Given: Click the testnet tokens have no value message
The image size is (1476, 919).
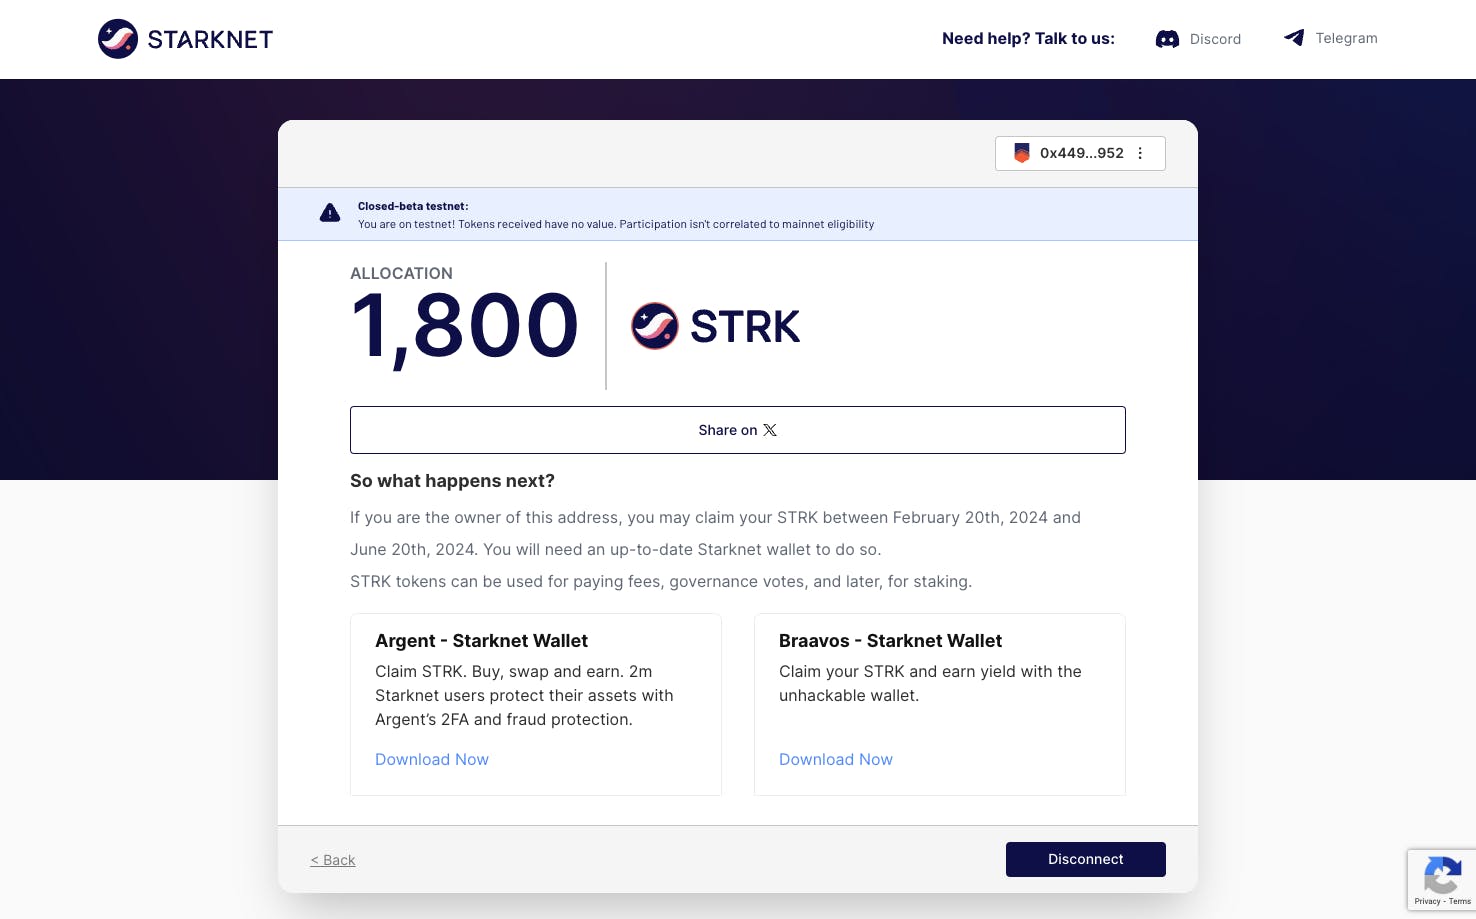Looking at the screenshot, I should [616, 224].
